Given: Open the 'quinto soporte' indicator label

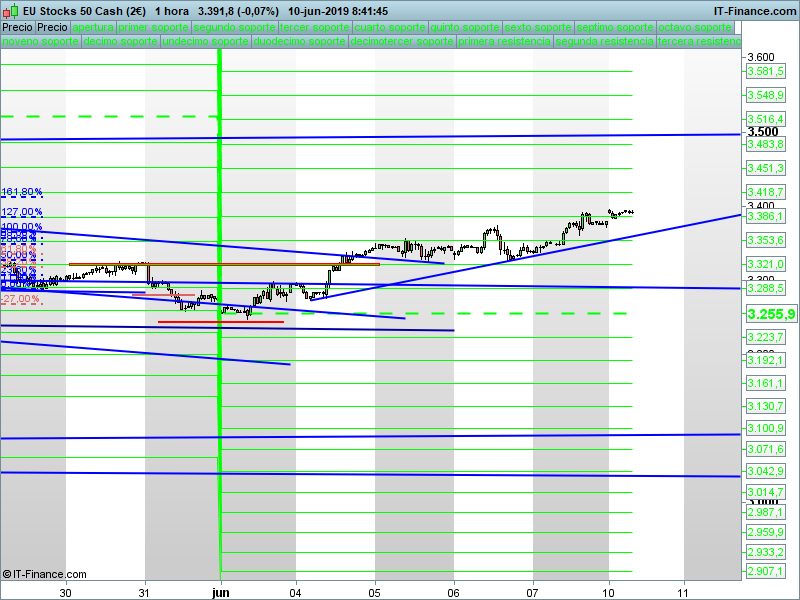Looking at the screenshot, I should [x=463, y=28].
